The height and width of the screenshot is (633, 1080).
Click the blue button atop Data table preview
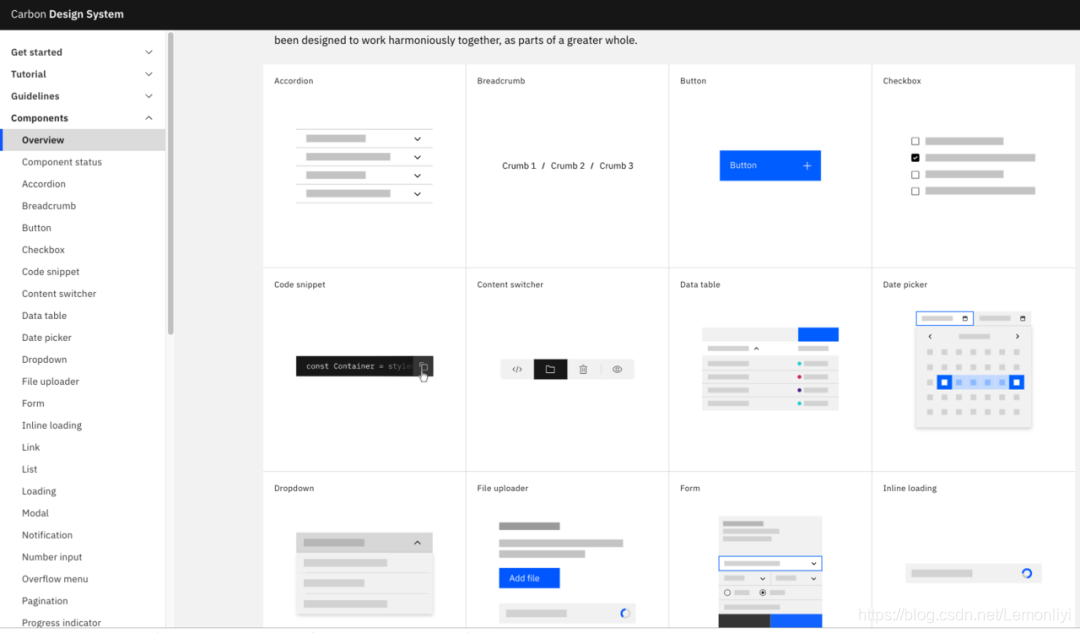pyautogui.click(x=818, y=335)
